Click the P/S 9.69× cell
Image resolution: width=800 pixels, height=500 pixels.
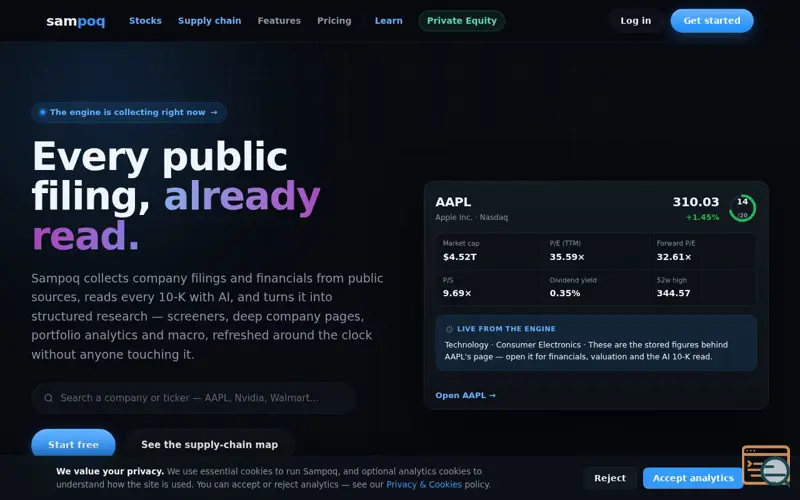(489, 287)
